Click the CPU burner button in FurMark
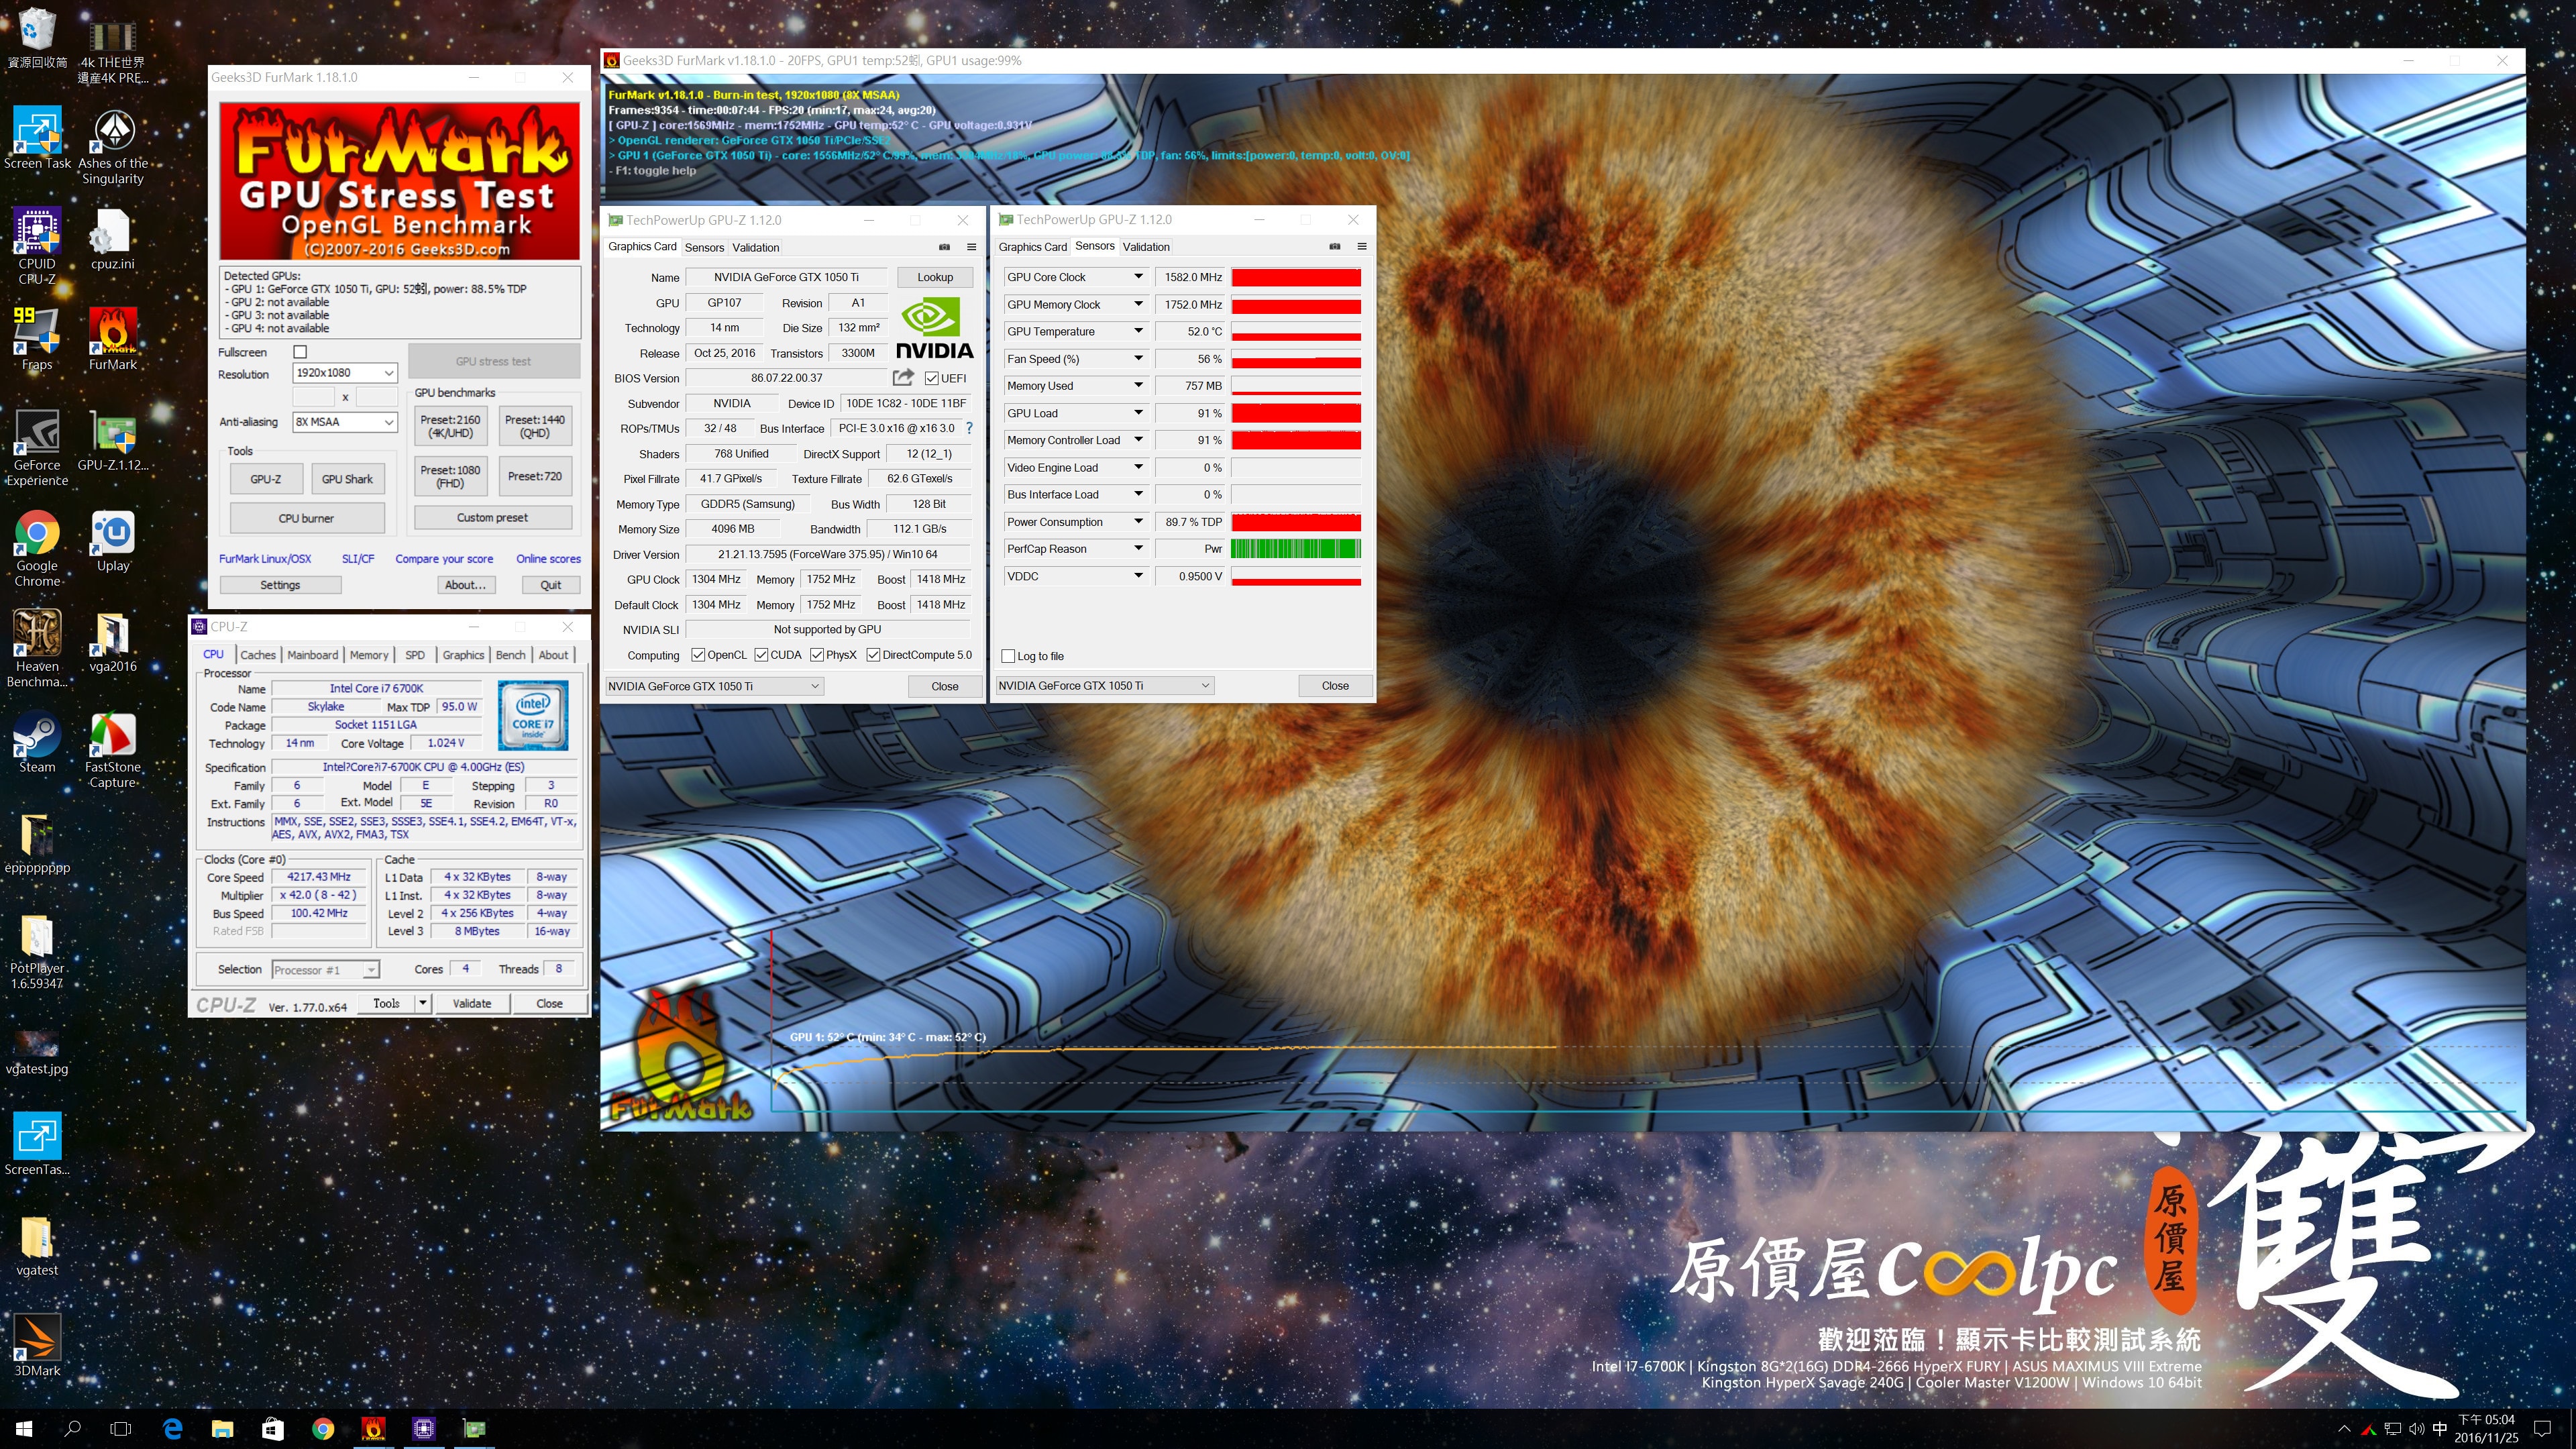This screenshot has height=1449, width=2576. coord(306,518)
